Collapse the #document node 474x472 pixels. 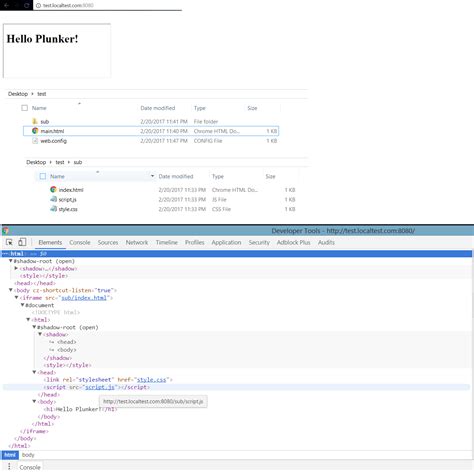(x=22, y=305)
